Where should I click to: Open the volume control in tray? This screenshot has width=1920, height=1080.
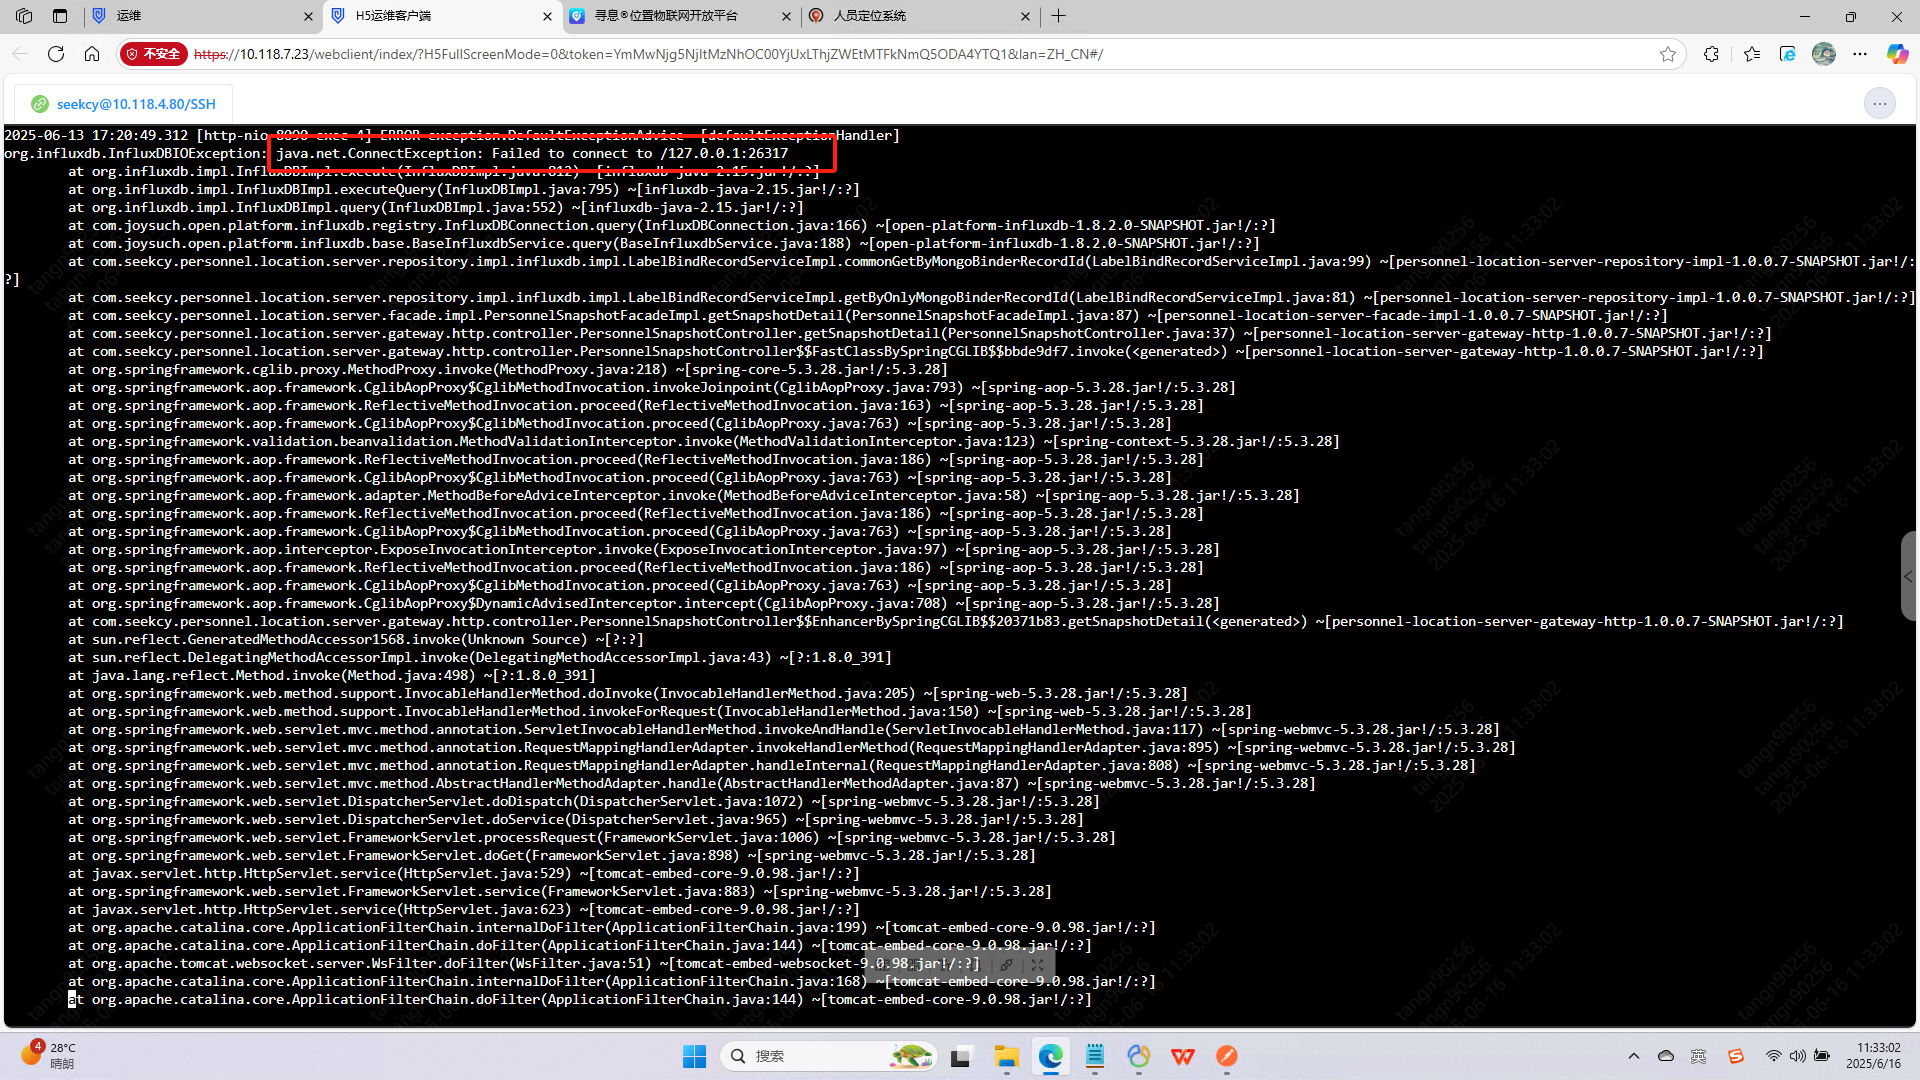pyautogui.click(x=1797, y=1056)
